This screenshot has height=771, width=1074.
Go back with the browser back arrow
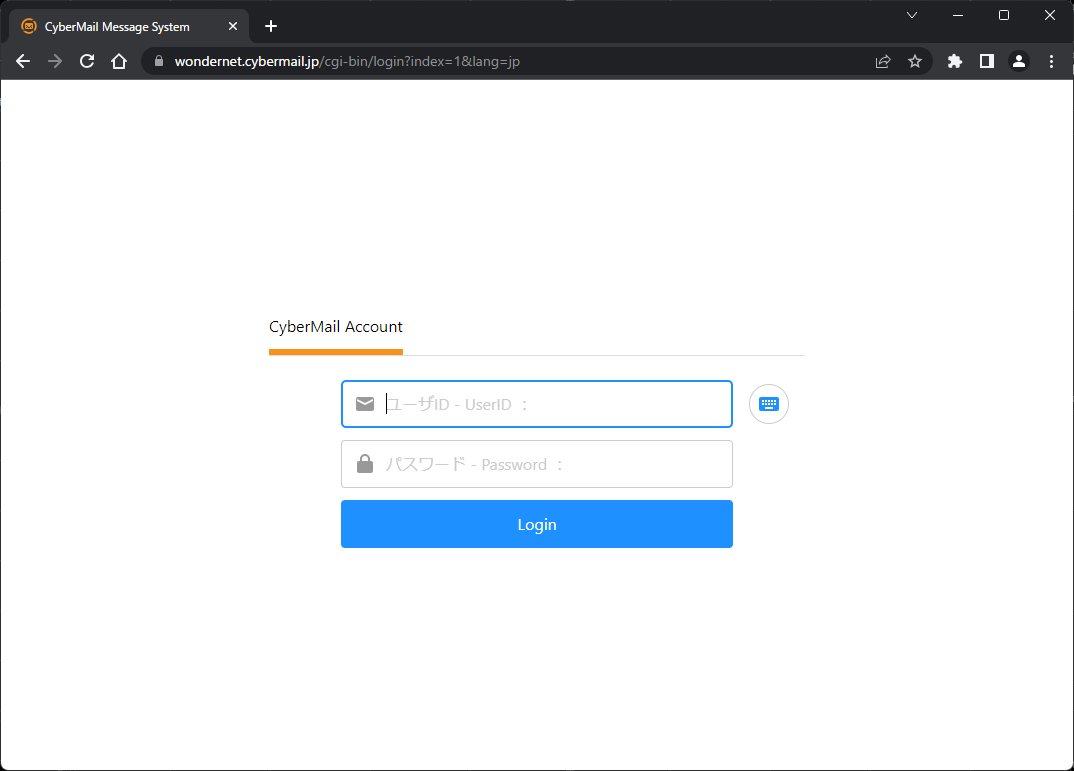(x=23, y=62)
